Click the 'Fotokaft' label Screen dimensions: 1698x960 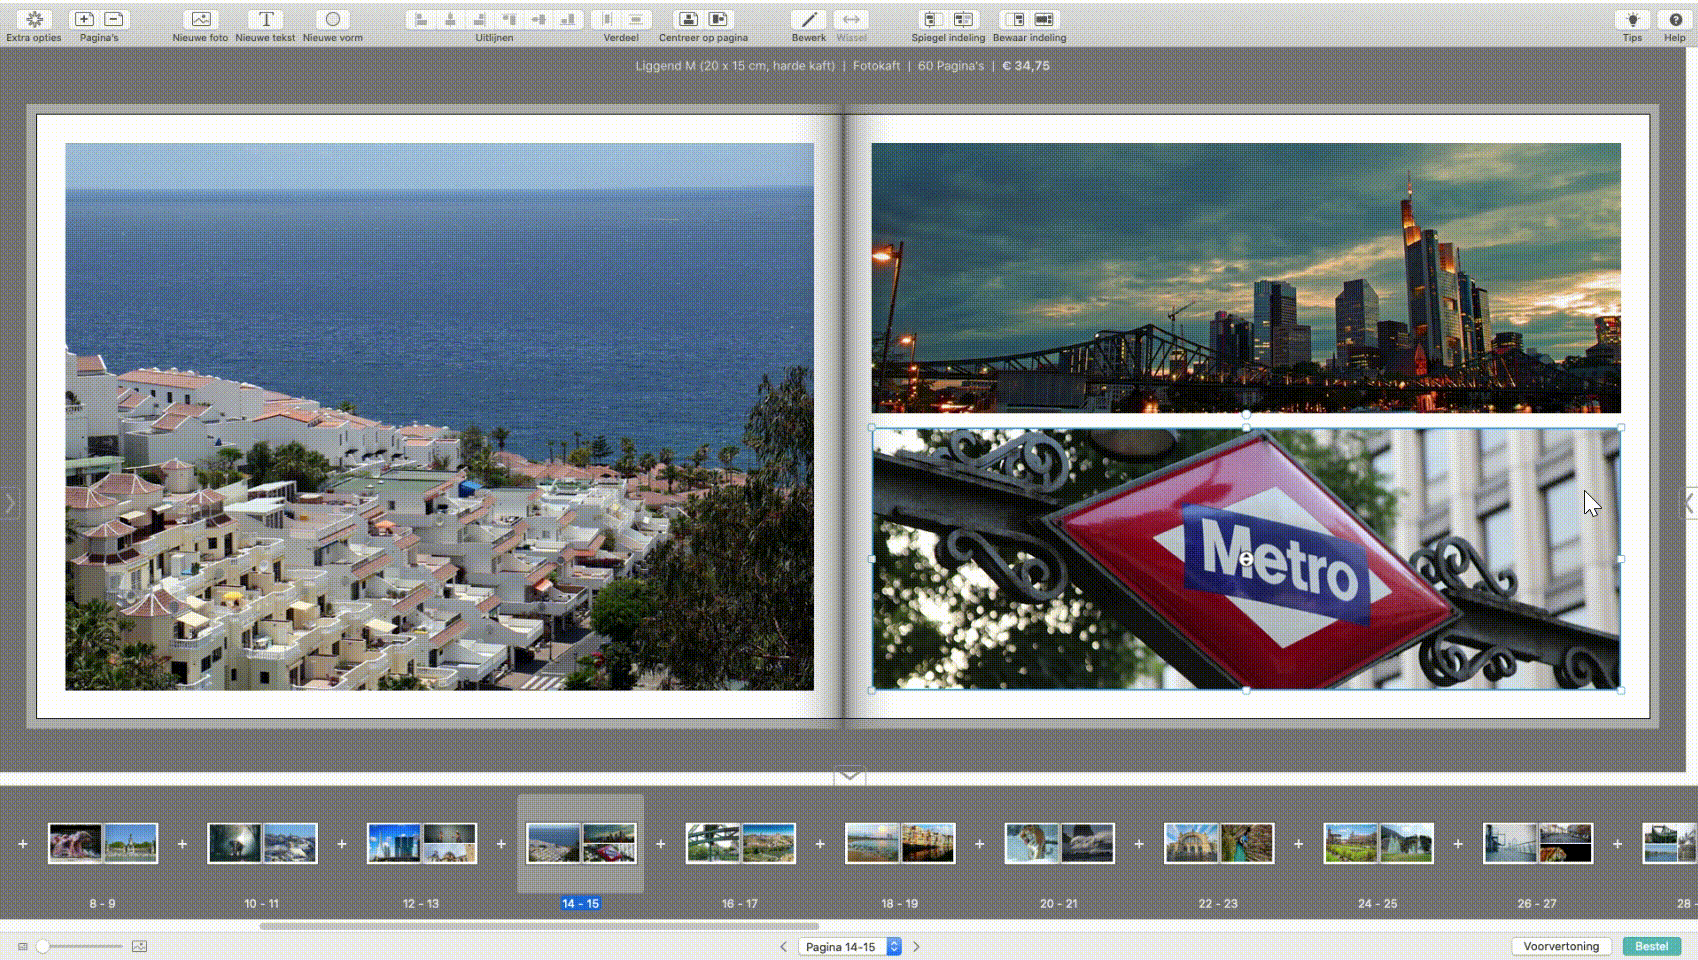point(876,66)
